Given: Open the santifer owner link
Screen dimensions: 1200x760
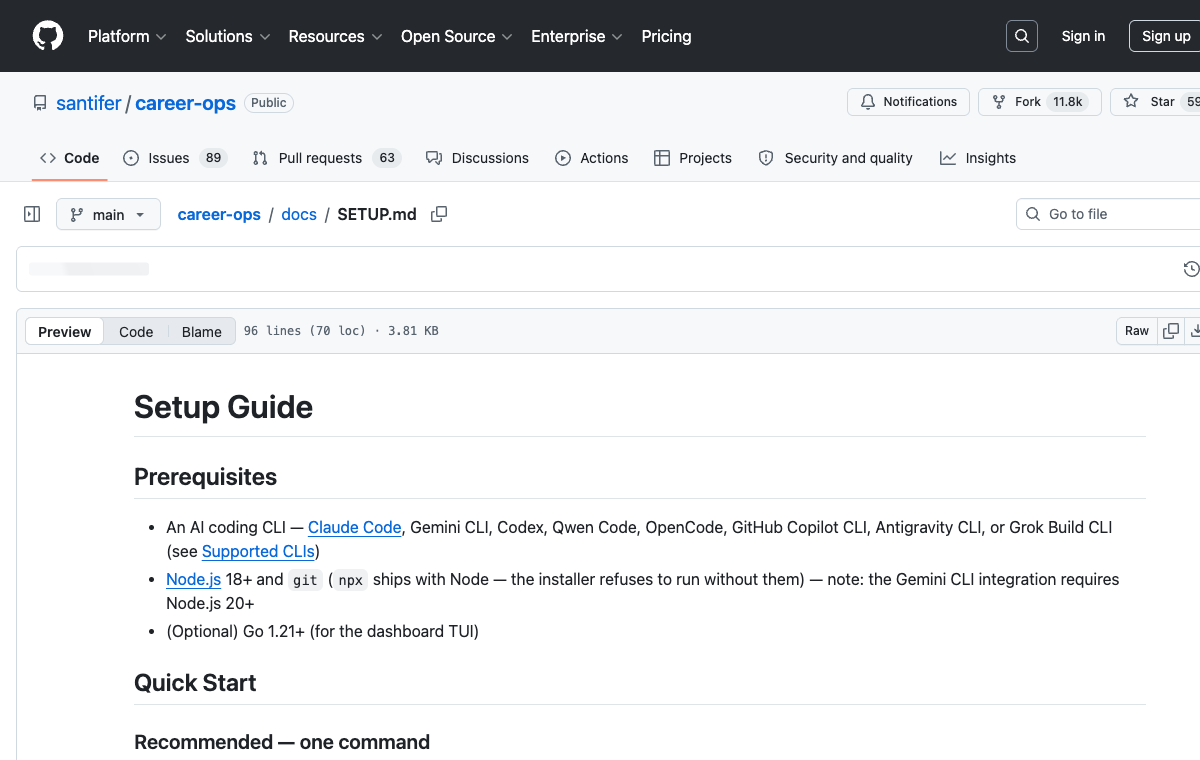Looking at the screenshot, I should click(89, 103).
